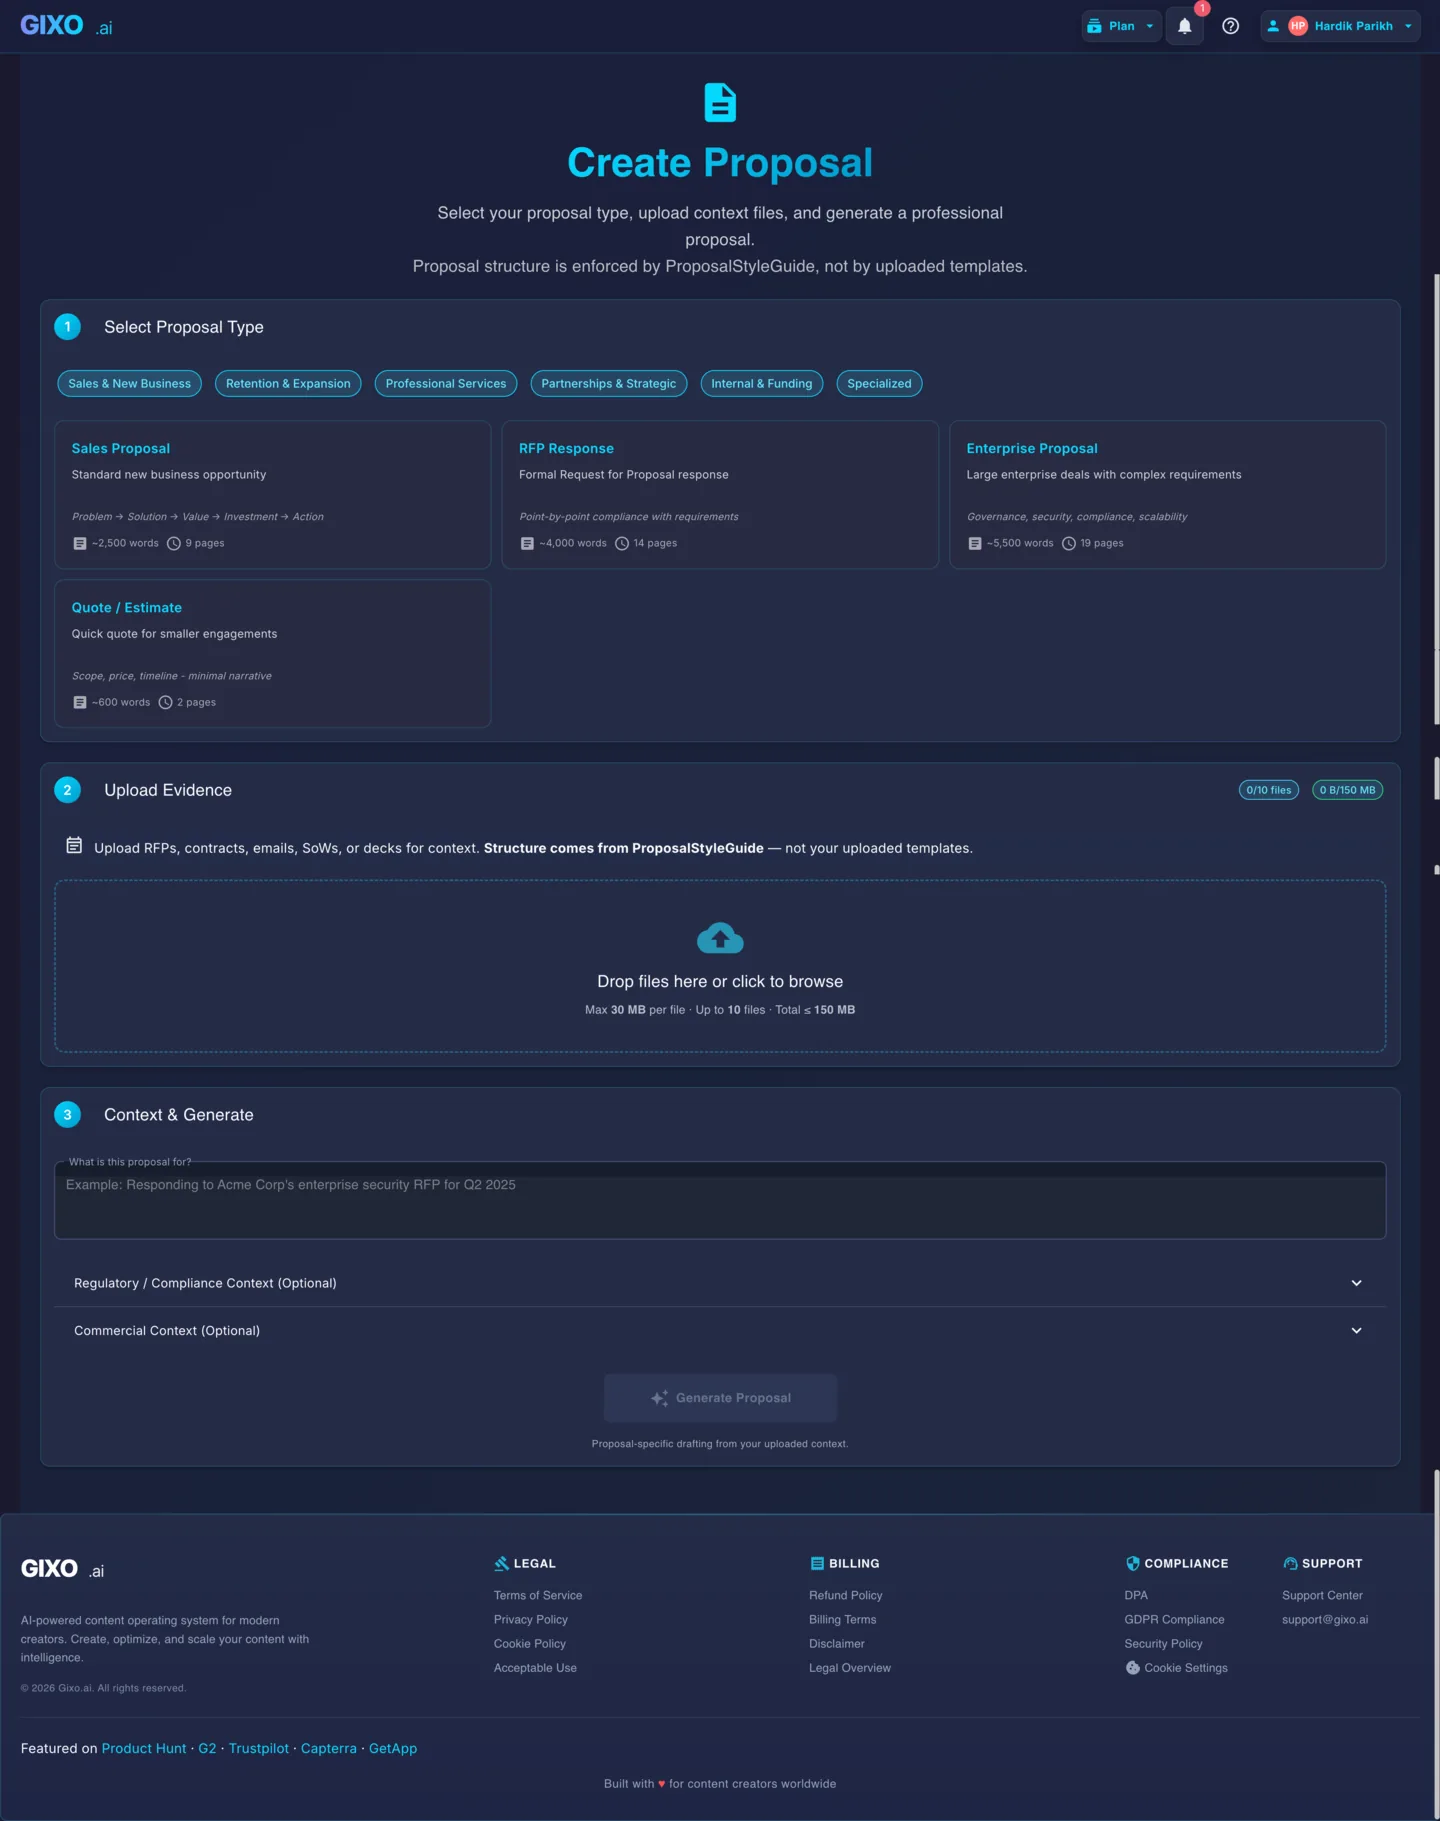Open Disclaimer link
Screen dimensions: 1440x1821
click(x=836, y=1643)
